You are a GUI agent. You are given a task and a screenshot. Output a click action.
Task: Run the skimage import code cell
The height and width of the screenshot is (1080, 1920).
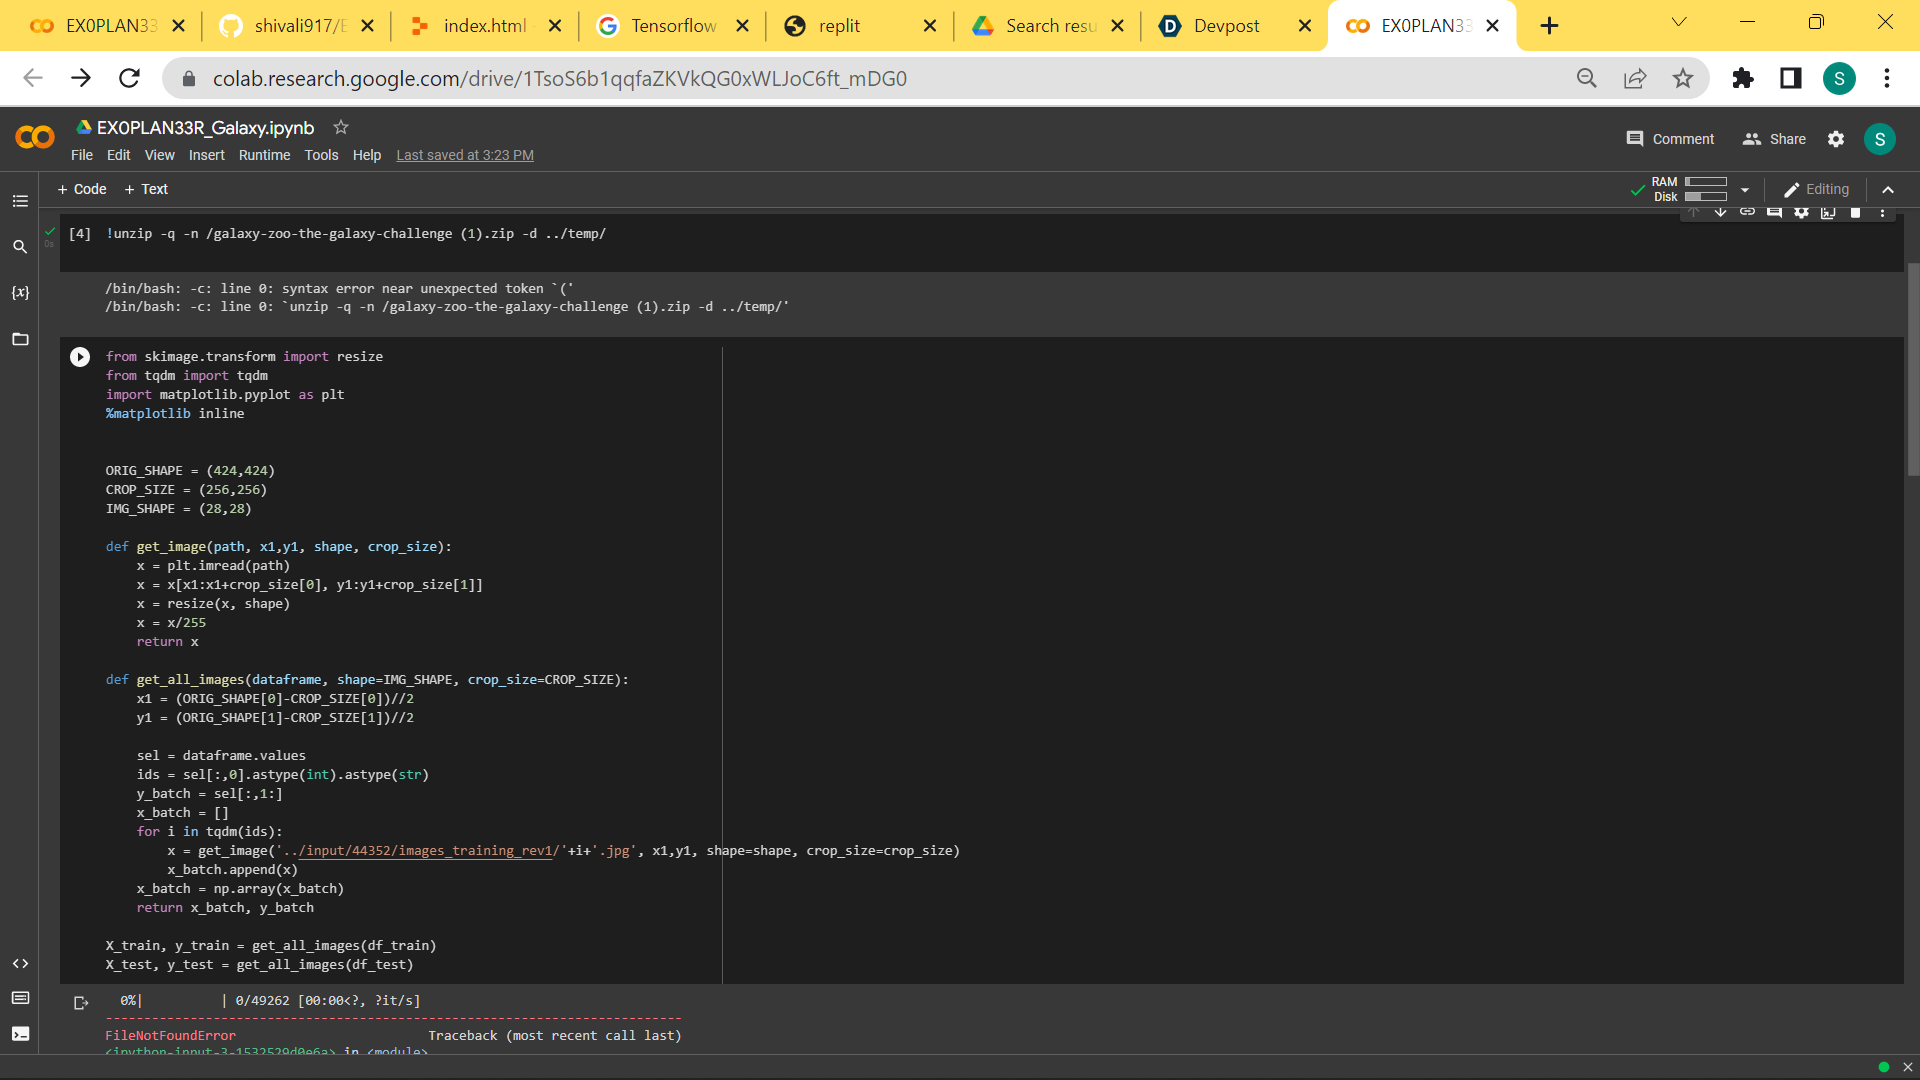coord(80,357)
